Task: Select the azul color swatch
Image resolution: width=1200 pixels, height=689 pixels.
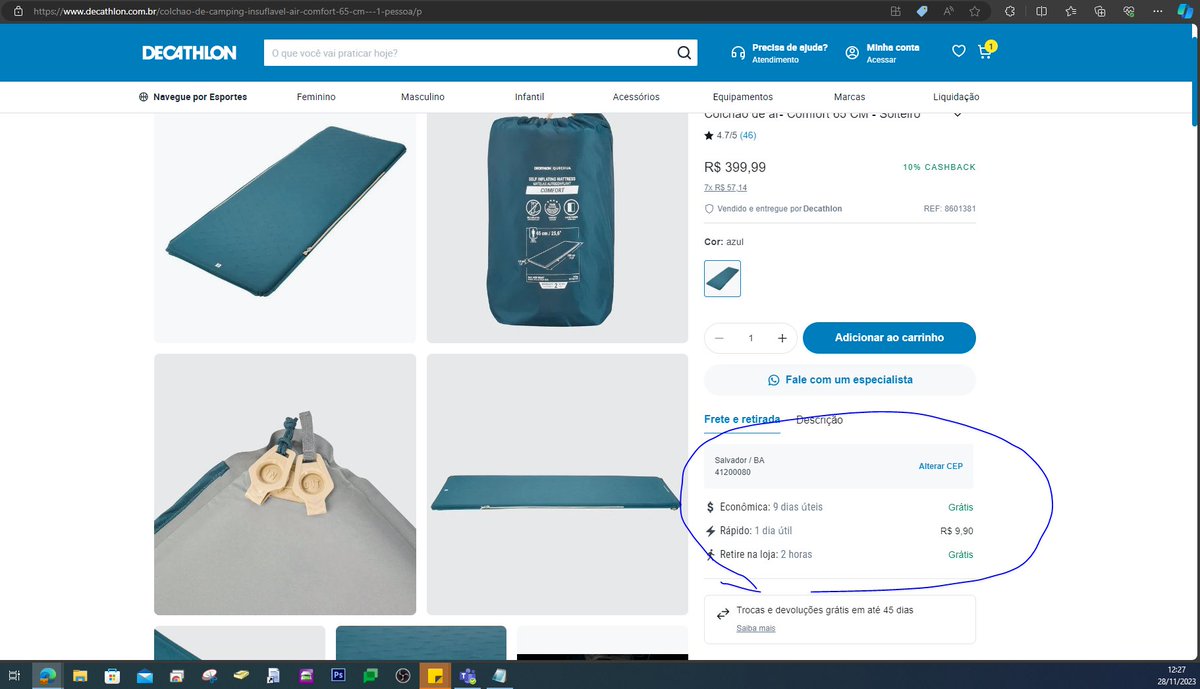Action: coord(723,278)
